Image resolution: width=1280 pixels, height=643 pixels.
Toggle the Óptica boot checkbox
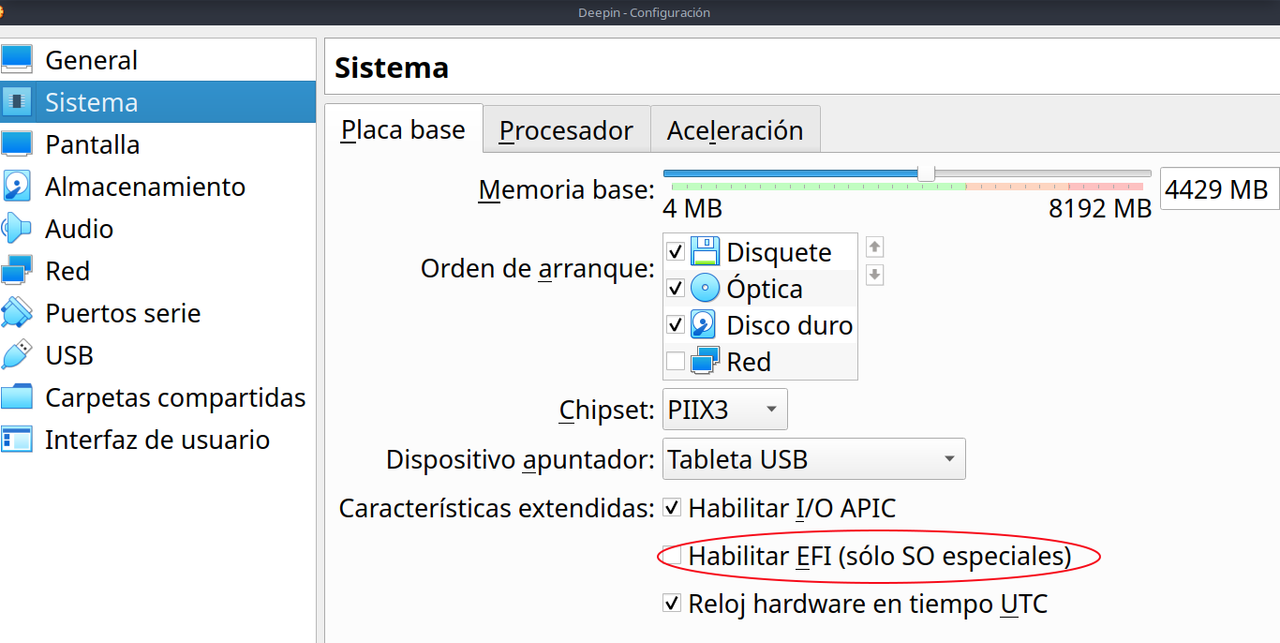click(x=675, y=288)
